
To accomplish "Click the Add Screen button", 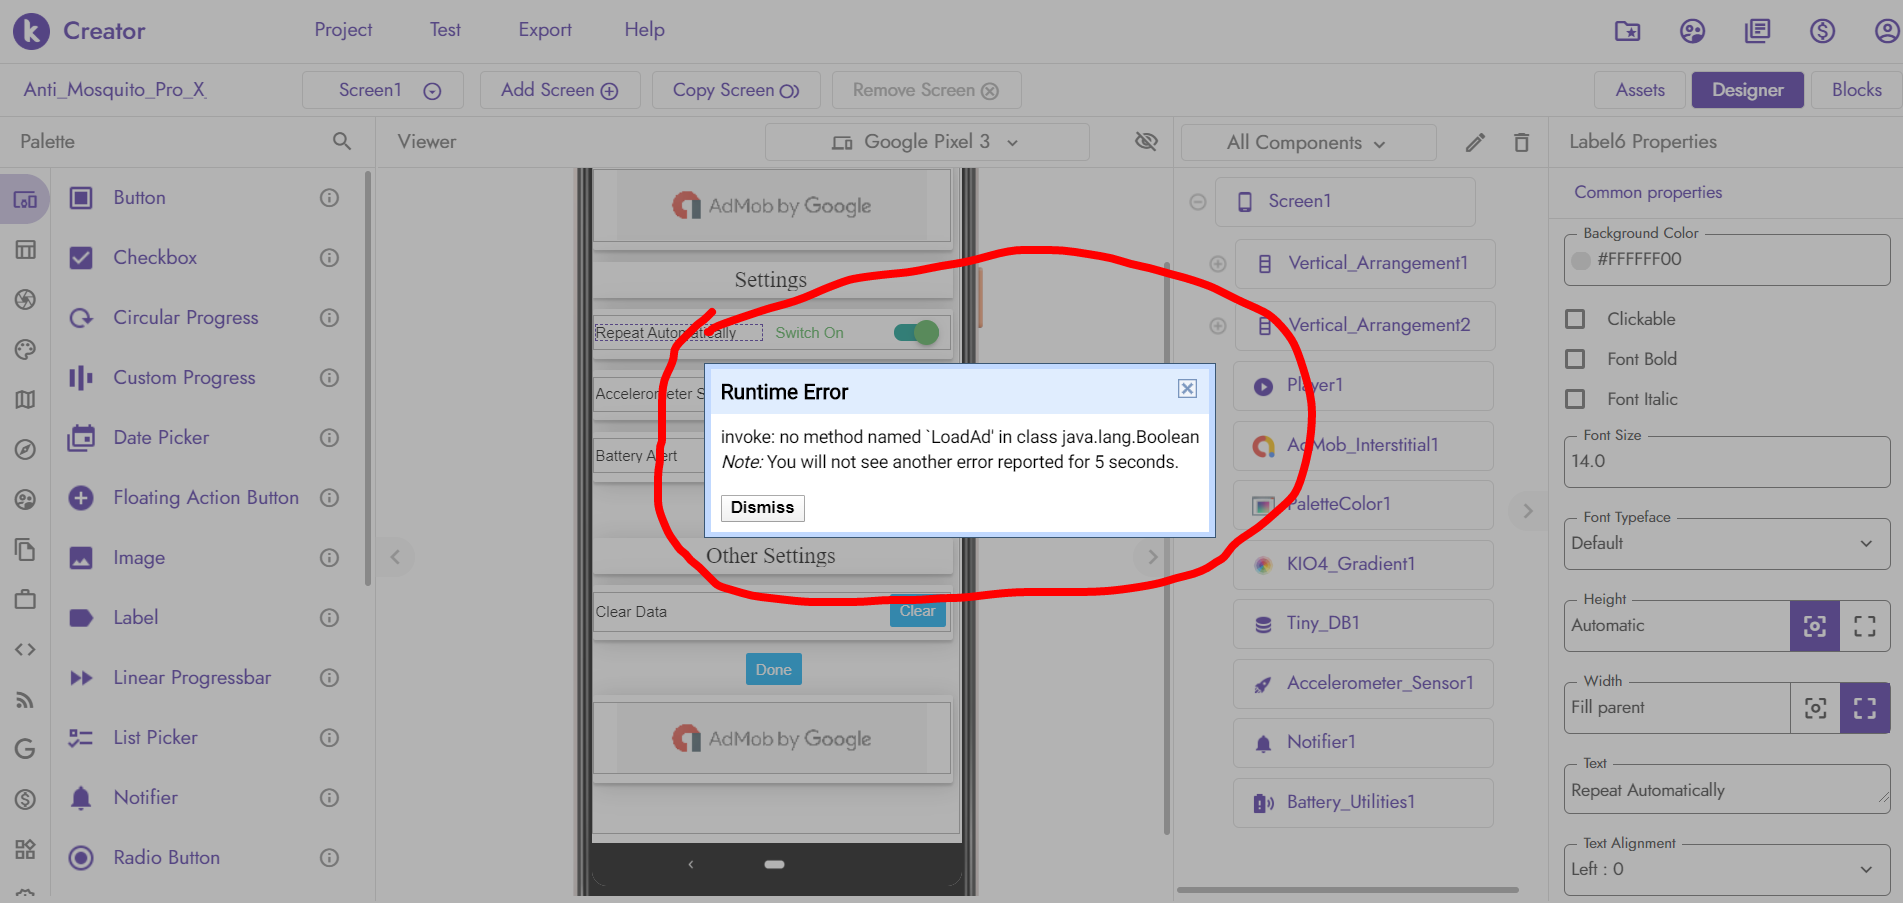I will click(559, 90).
